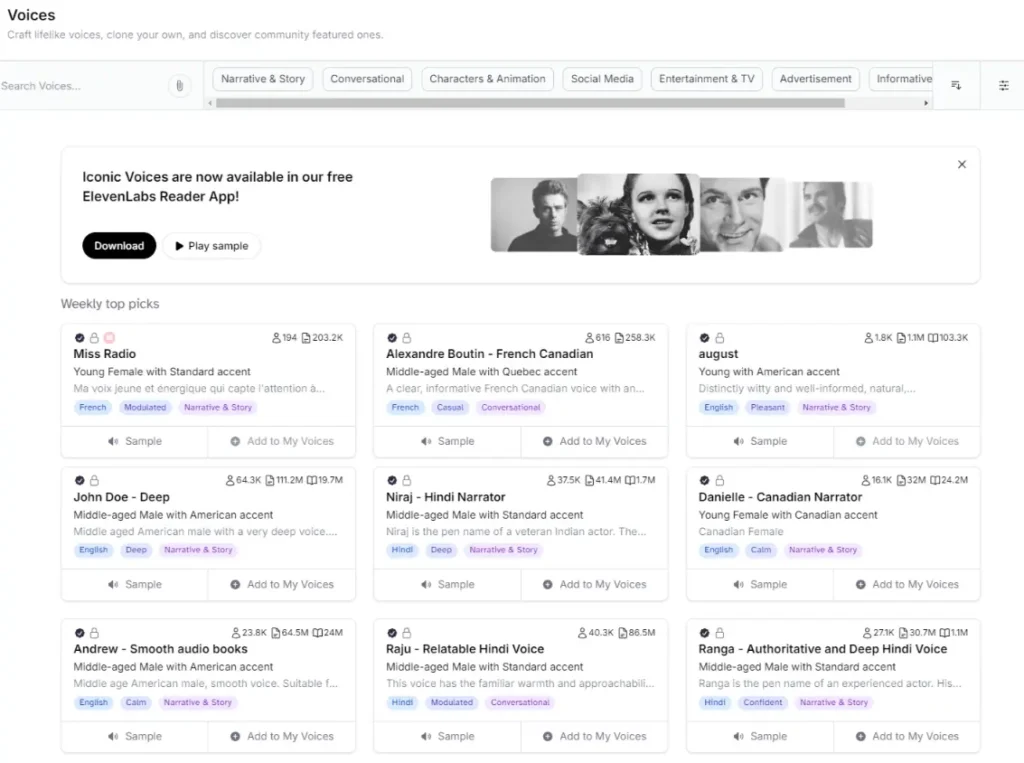Viewport: 1024px width, 763px height.
Task: Choose the Entertainment & TV filter
Action: pyautogui.click(x=706, y=79)
